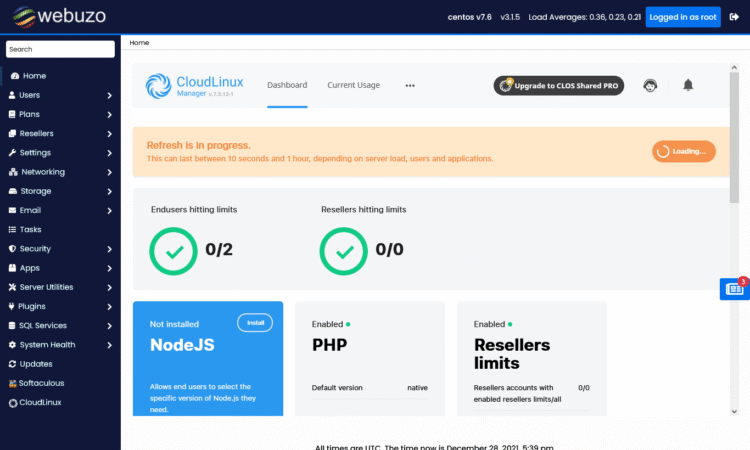The image size is (750, 450).
Task: Click the centos v7.6 label
Action: (469, 17)
